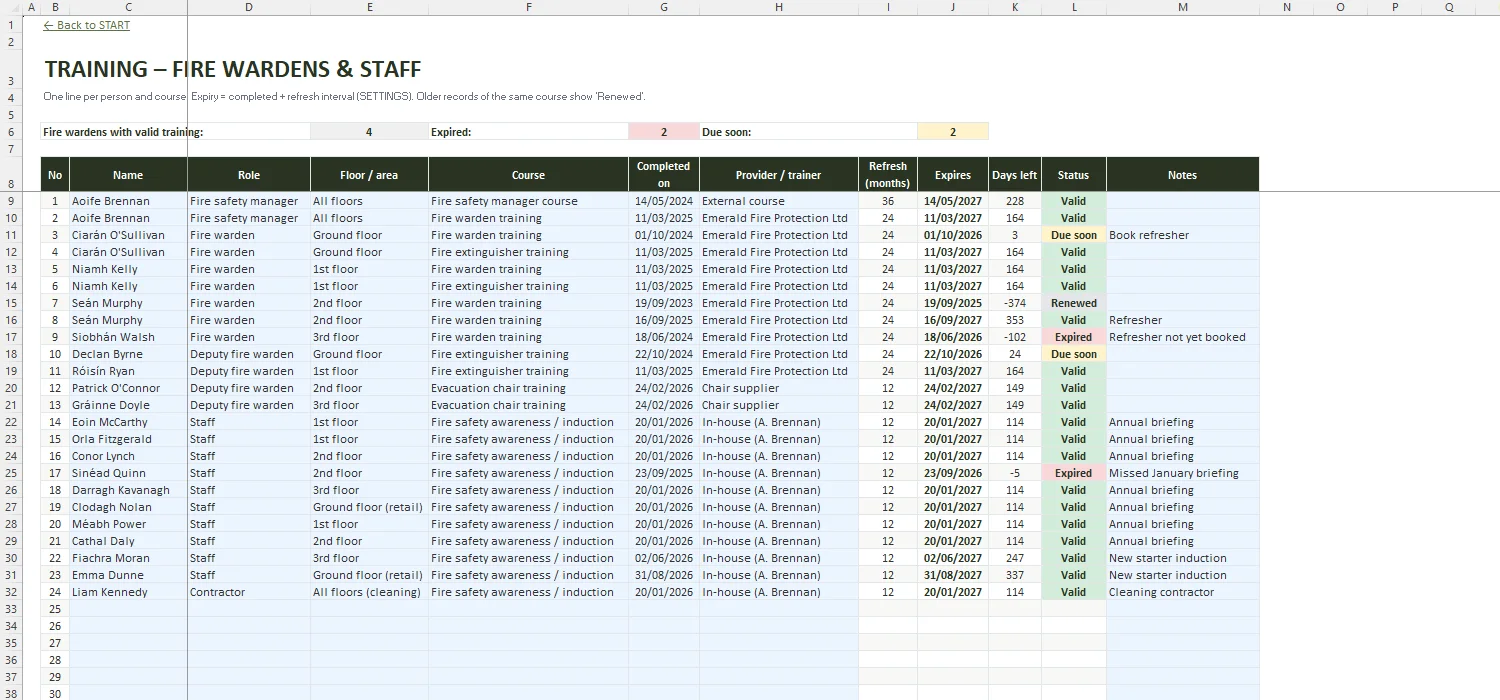Click the expiry date 31/08/2027
This screenshot has height=700, width=1500.
click(953, 575)
